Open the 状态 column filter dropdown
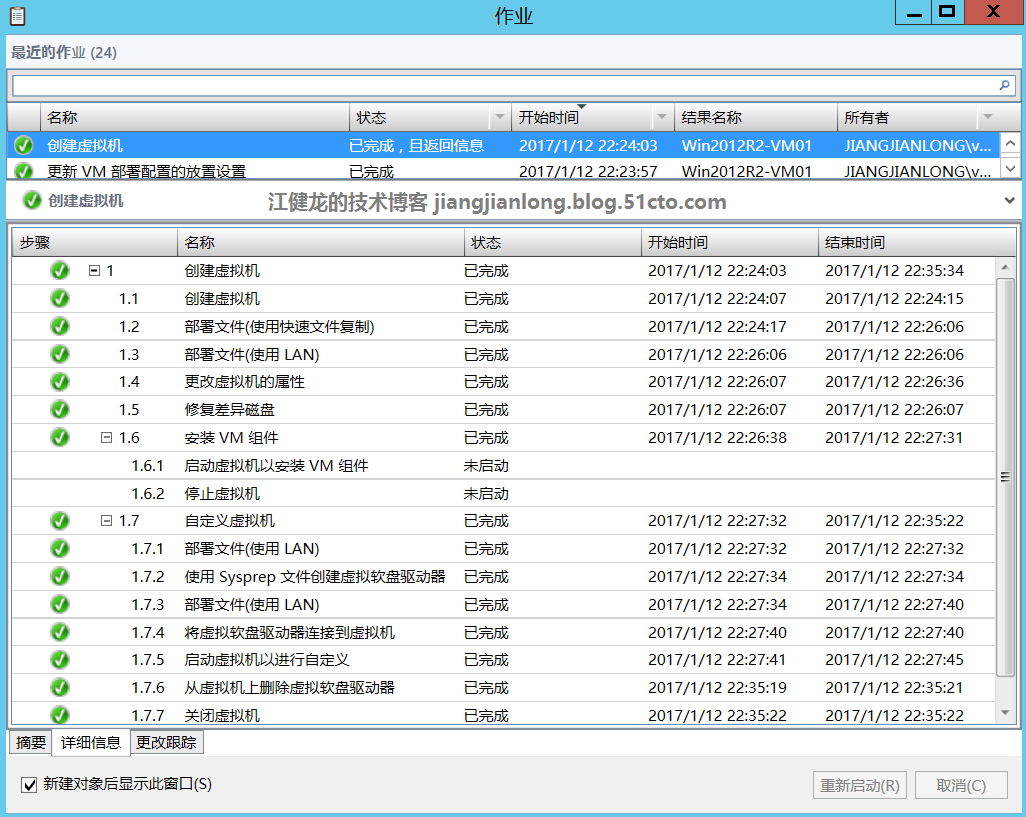 pyautogui.click(x=500, y=117)
